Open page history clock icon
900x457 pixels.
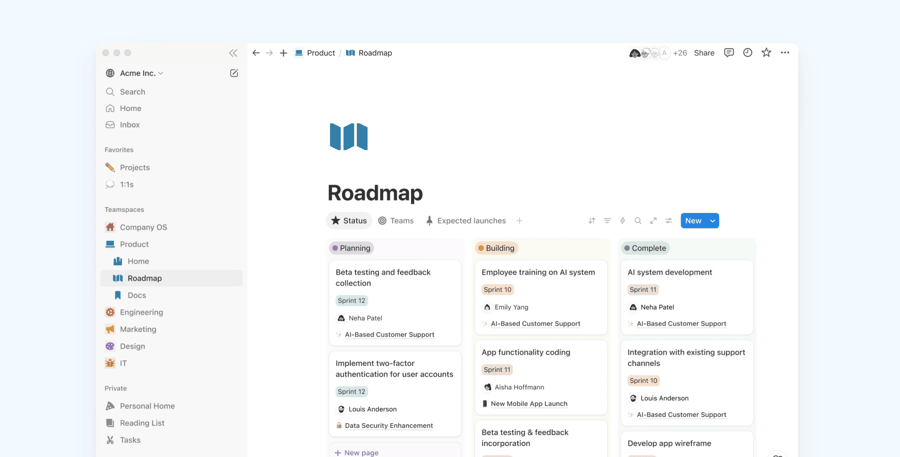click(x=747, y=53)
